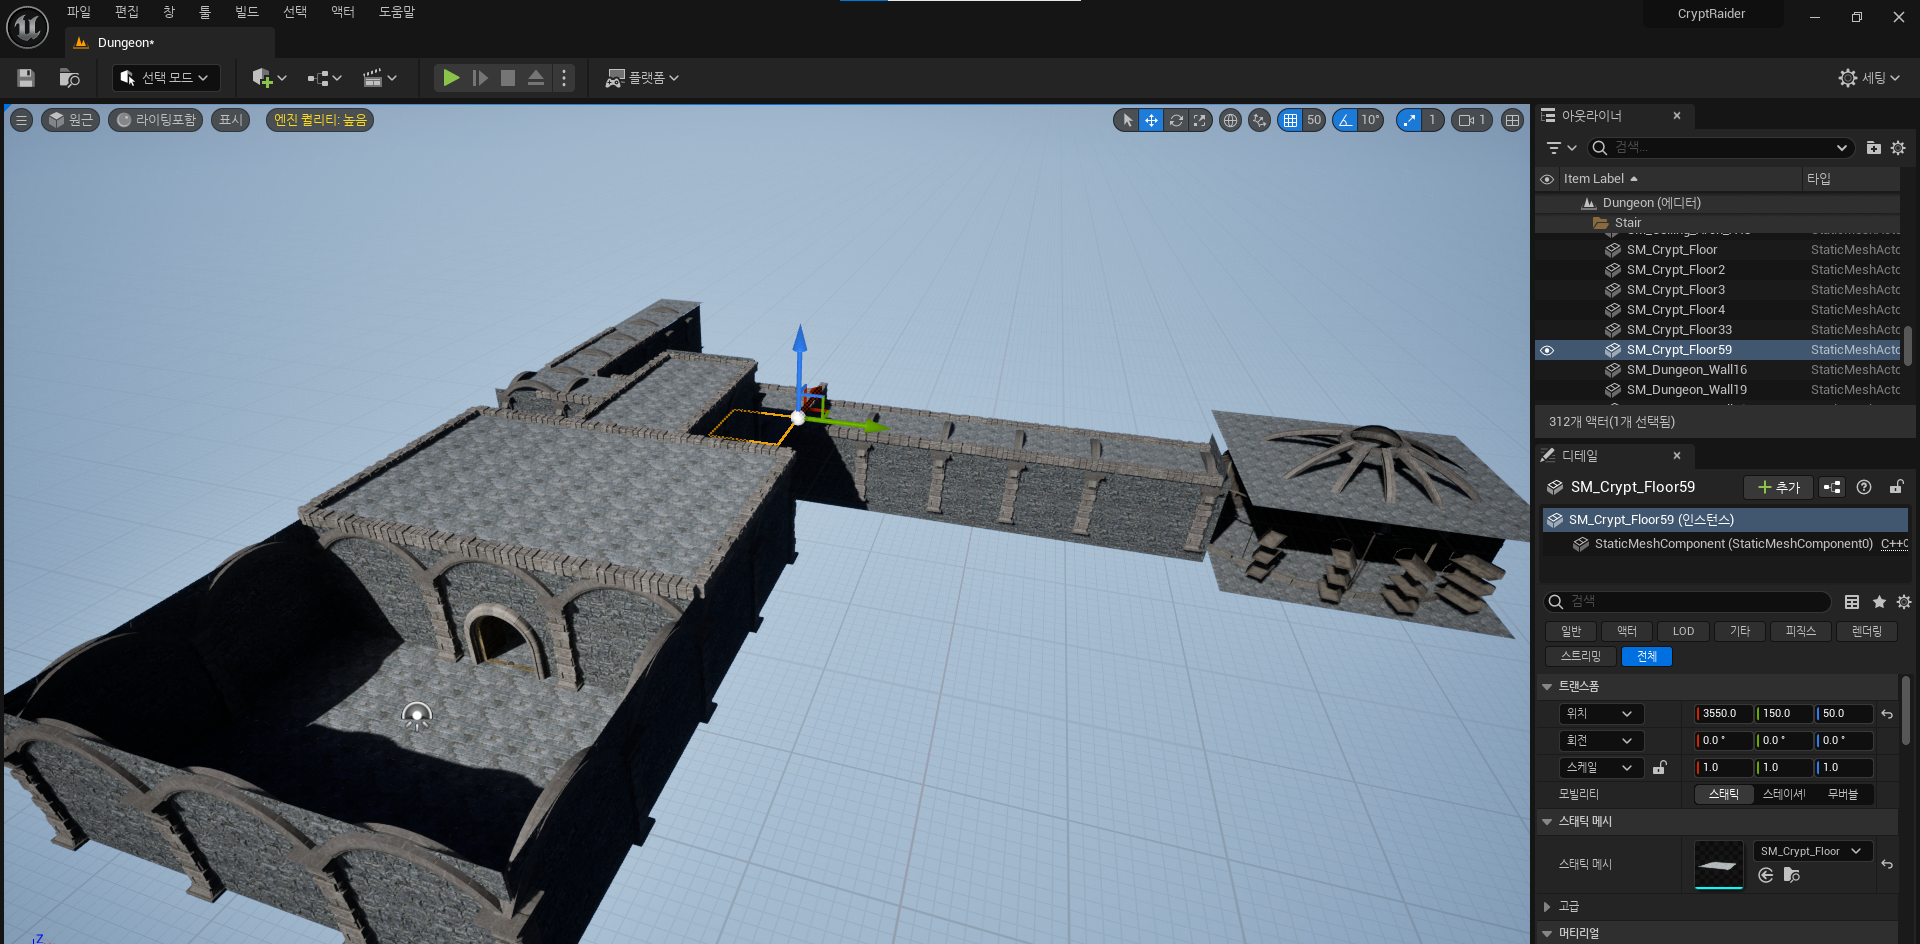
Task: Open the blueprints toolbar menu
Action: pyautogui.click(x=324, y=78)
